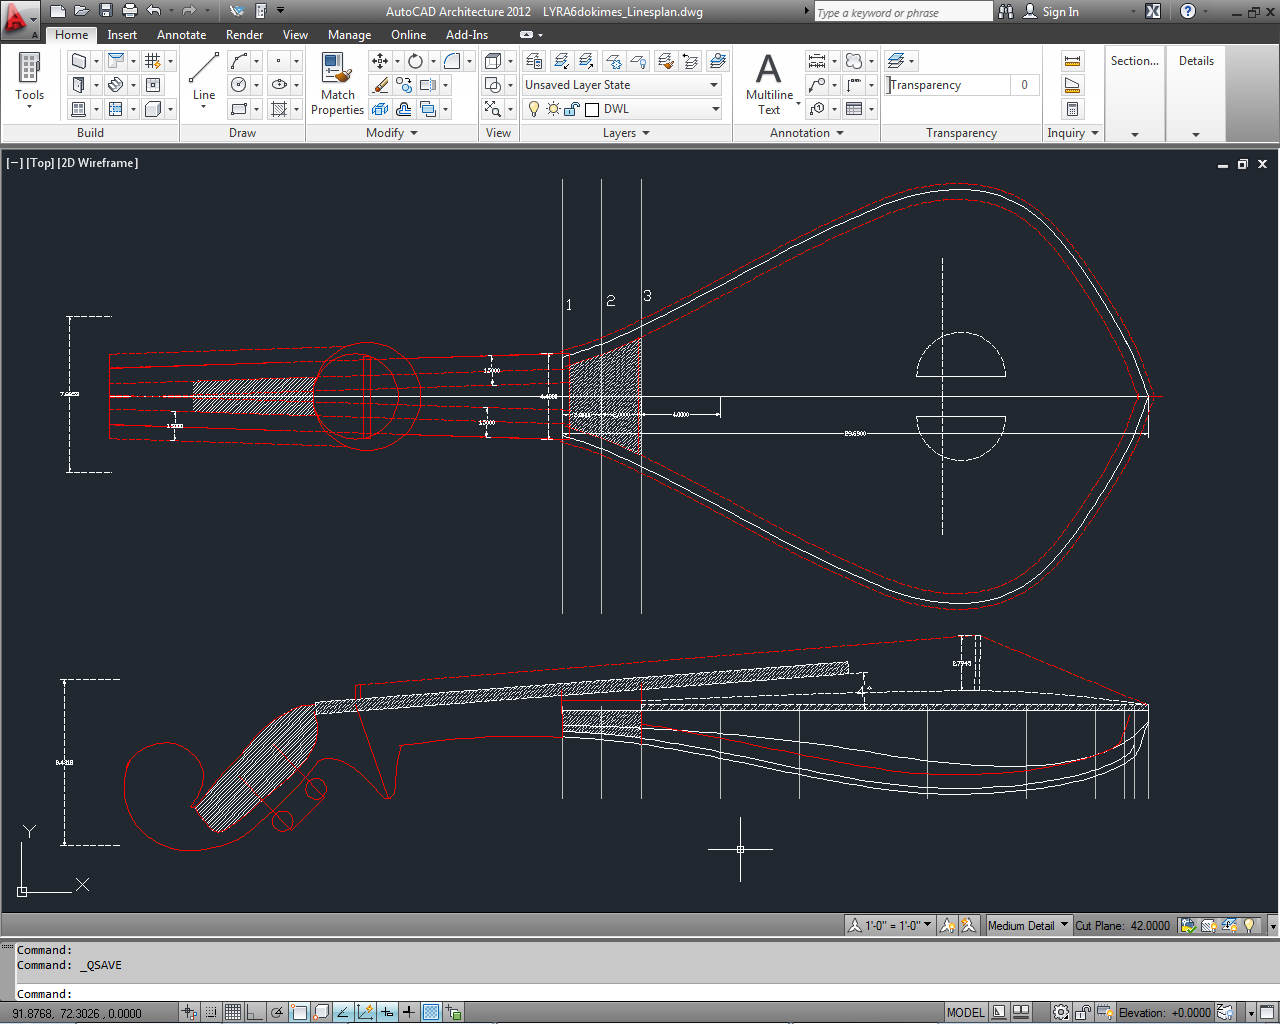Image resolution: width=1280 pixels, height=1024 pixels.
Task: Click the keyword search input field
Action: click(x=902, y=12)
